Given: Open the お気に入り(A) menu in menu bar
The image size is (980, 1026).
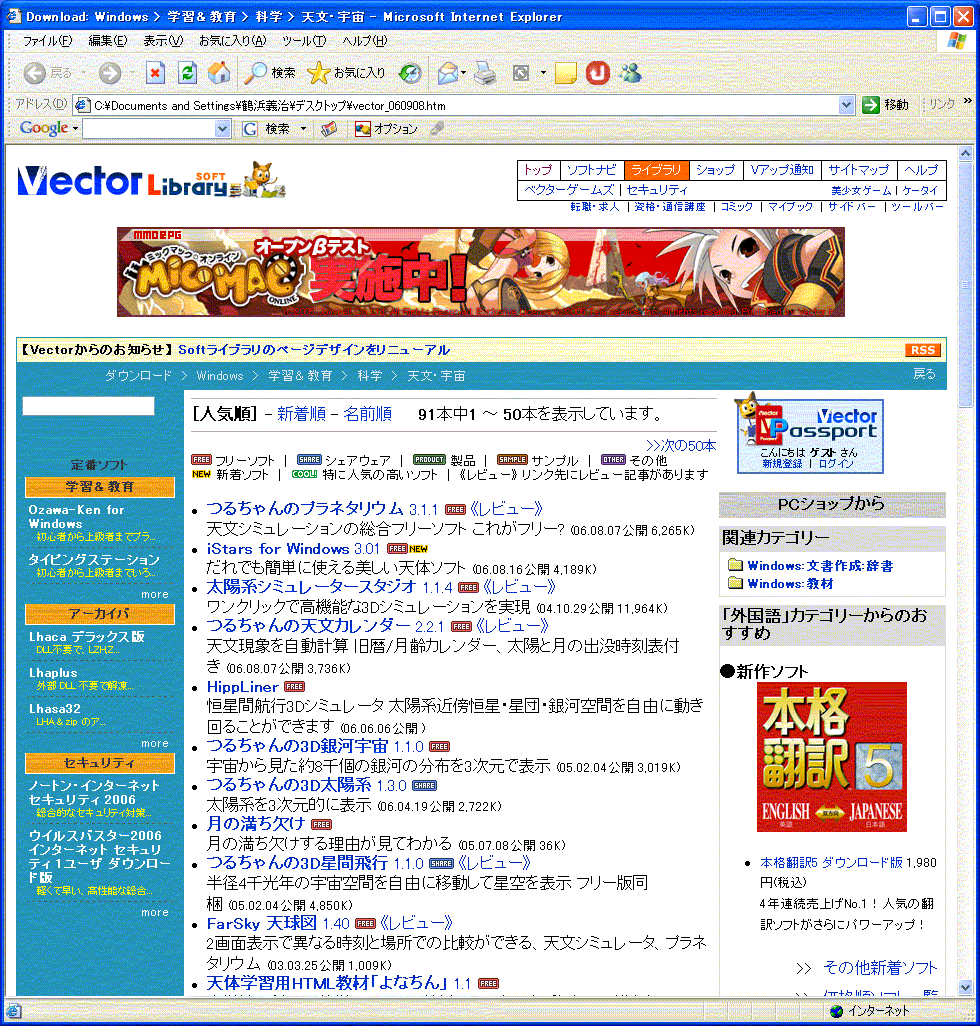Looking at the screenshot, I should point(232,41).
